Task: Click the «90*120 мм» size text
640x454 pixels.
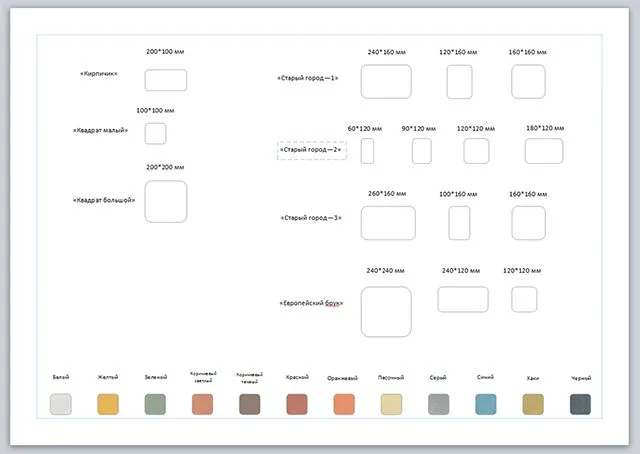Action: [419, 129]
